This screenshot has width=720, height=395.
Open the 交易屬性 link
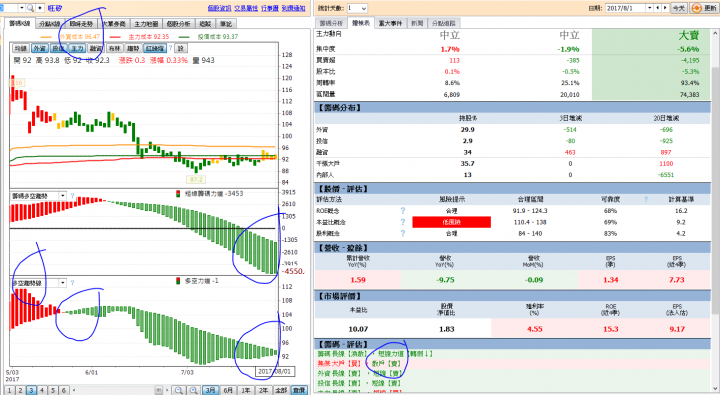(246, 8)
